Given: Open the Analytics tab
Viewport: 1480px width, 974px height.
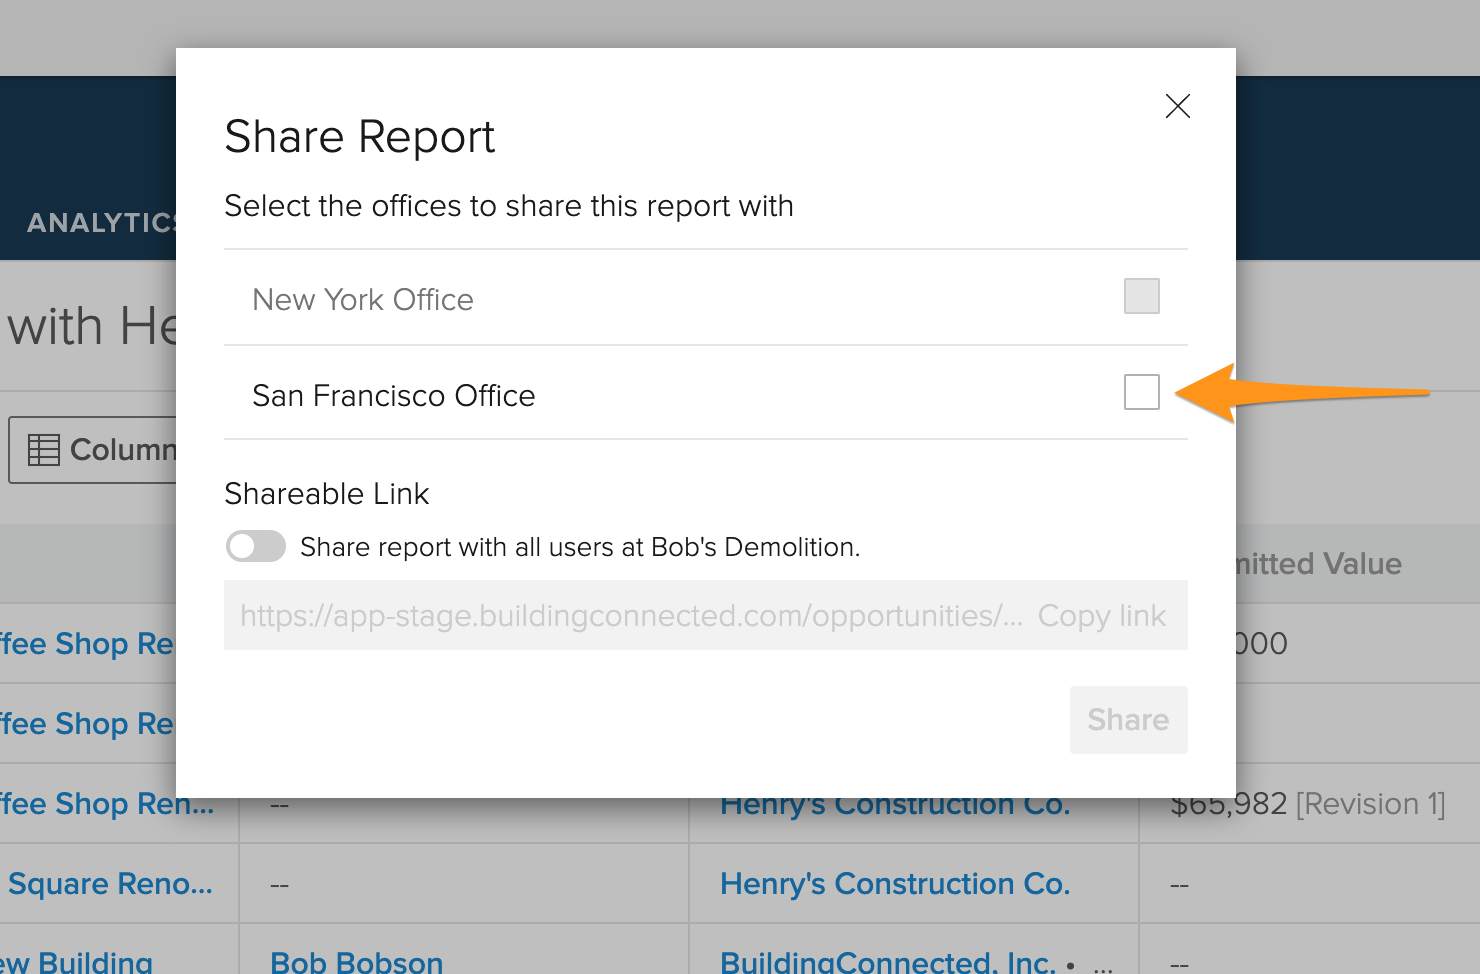Looking at the screenshot, I should pos(100,223).
